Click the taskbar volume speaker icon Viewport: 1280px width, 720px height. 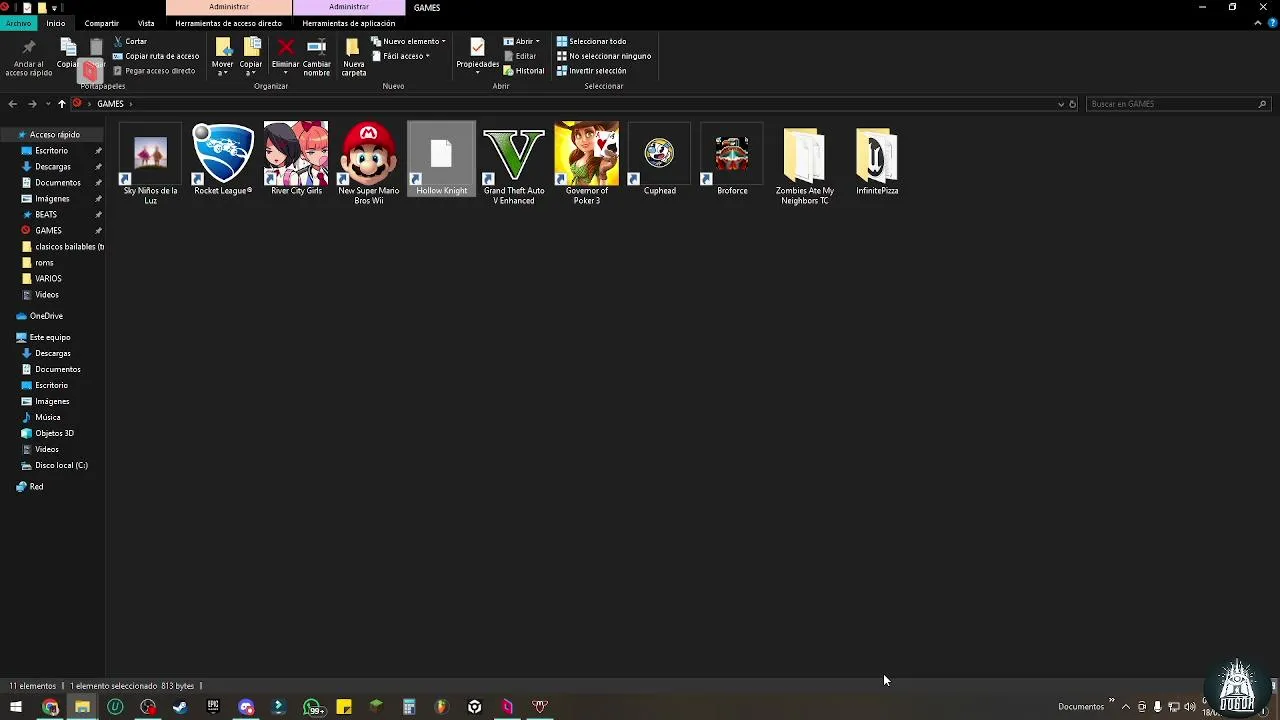(x=1190, y=707)
